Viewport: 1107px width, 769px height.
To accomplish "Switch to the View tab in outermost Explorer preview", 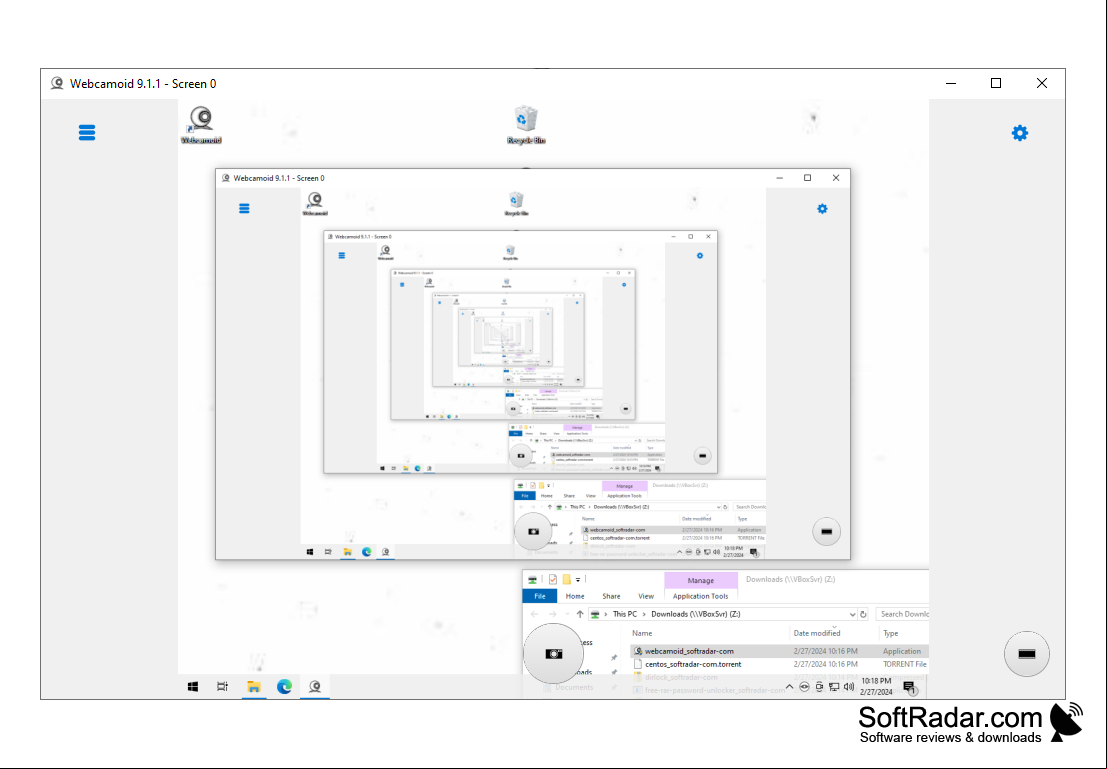I will coord(646,596).
